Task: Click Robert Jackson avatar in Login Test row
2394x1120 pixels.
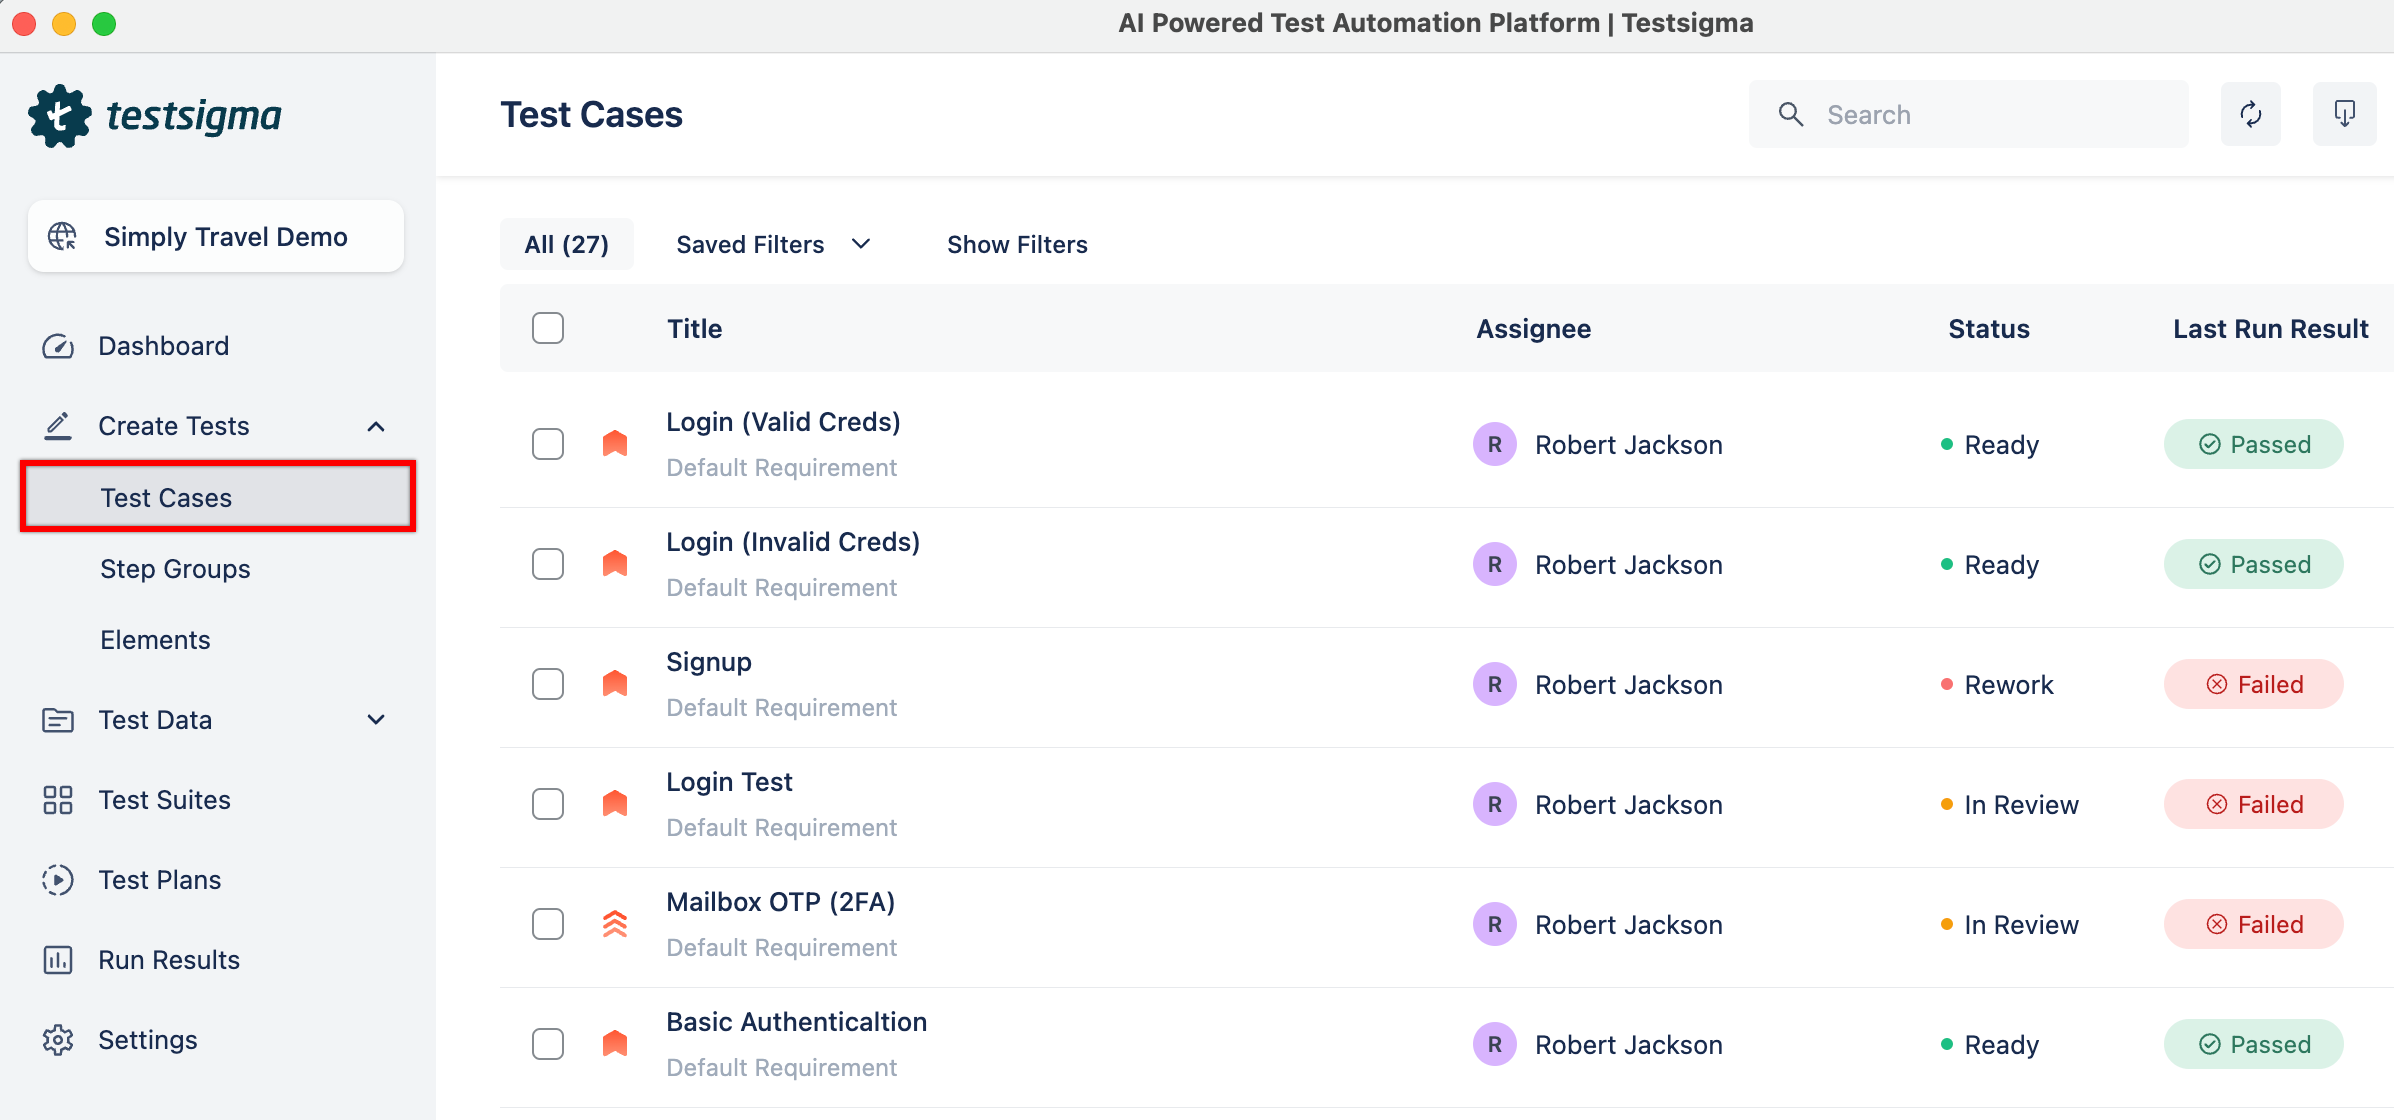Action: (1495, 804)
